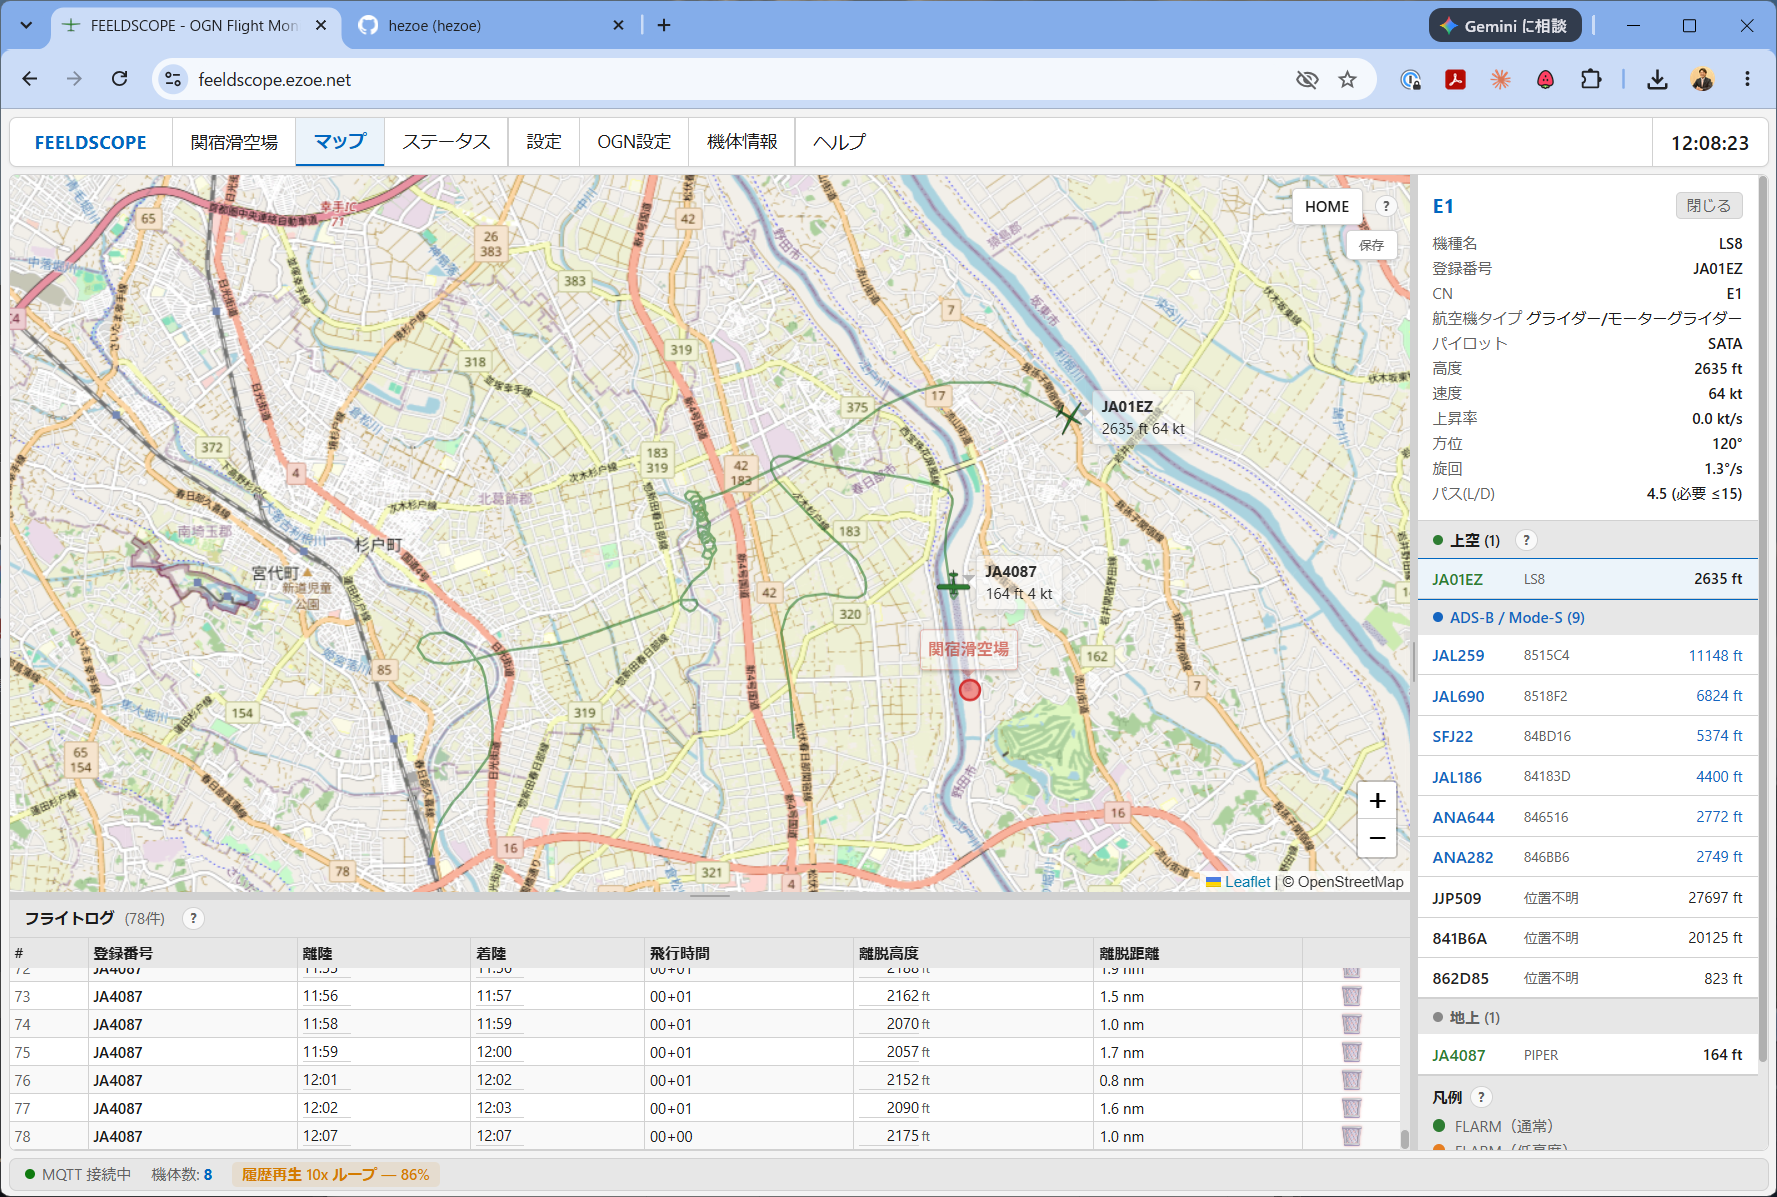Click the browser back arrow

click(30, 79)
